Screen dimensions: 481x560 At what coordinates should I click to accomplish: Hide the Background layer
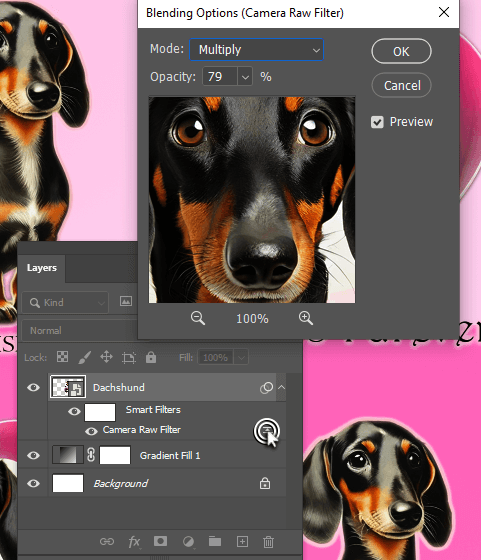pos(33,483)
